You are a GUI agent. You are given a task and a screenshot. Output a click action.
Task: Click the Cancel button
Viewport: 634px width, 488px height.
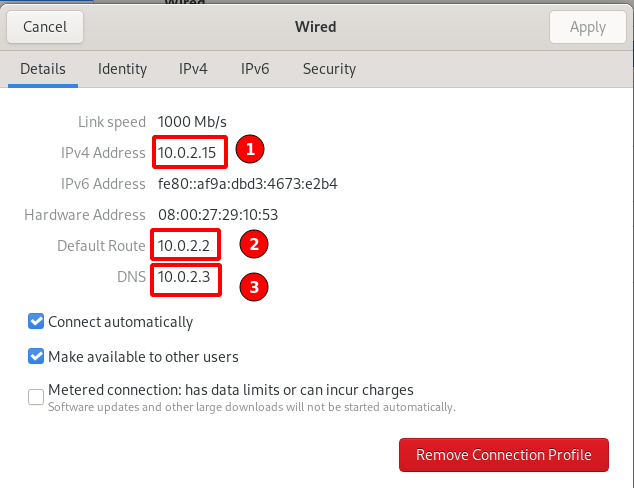coord(45,27)
